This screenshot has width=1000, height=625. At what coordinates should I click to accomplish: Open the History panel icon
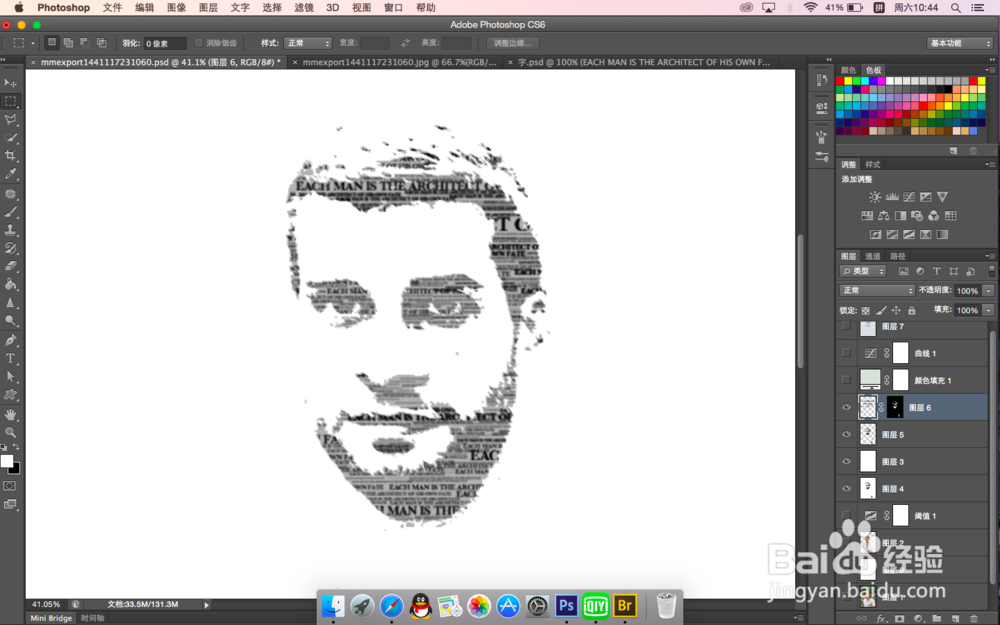click(x=821, y=80)
